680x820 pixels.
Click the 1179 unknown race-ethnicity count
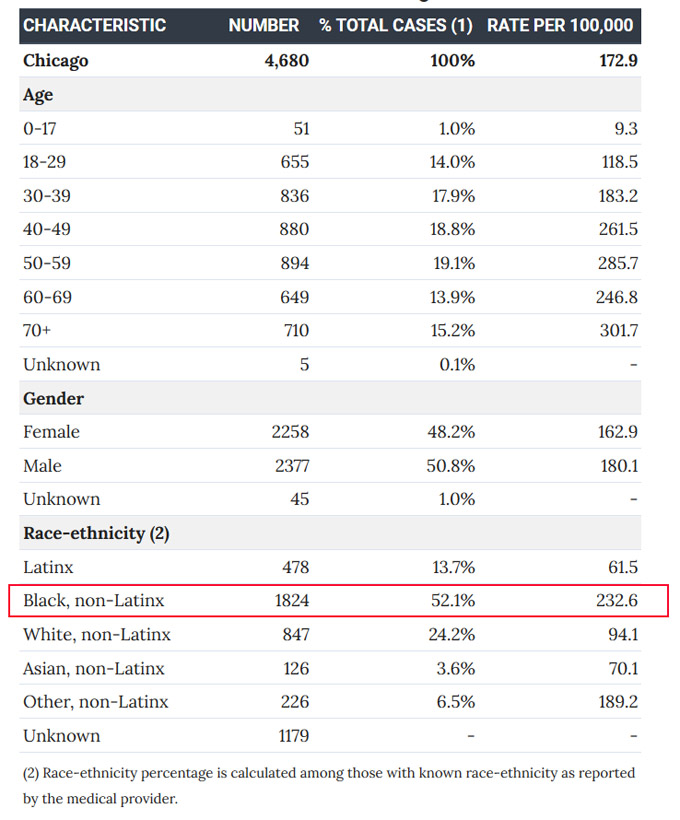click(293, 736)
